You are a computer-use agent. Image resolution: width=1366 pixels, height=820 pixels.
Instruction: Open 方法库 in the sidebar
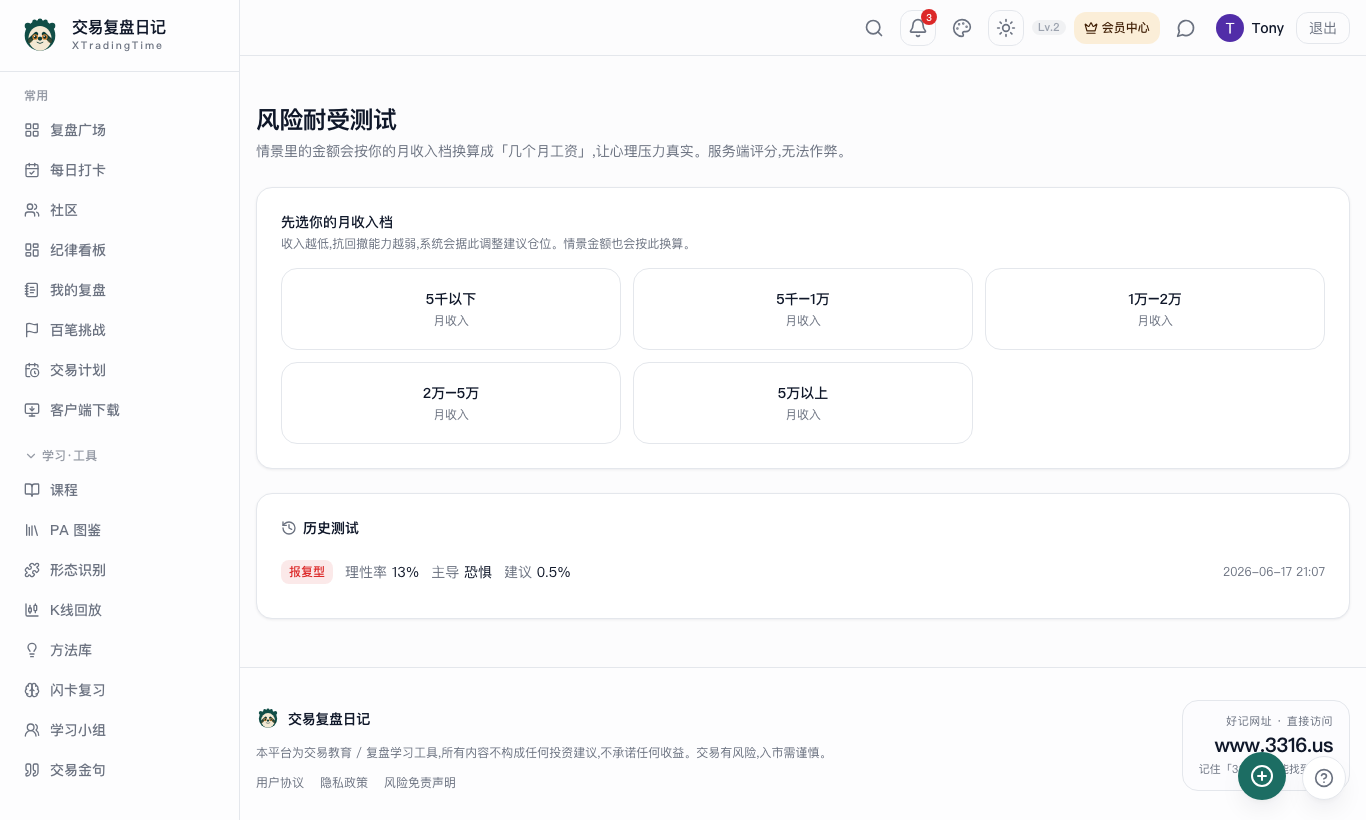(119, 650)
